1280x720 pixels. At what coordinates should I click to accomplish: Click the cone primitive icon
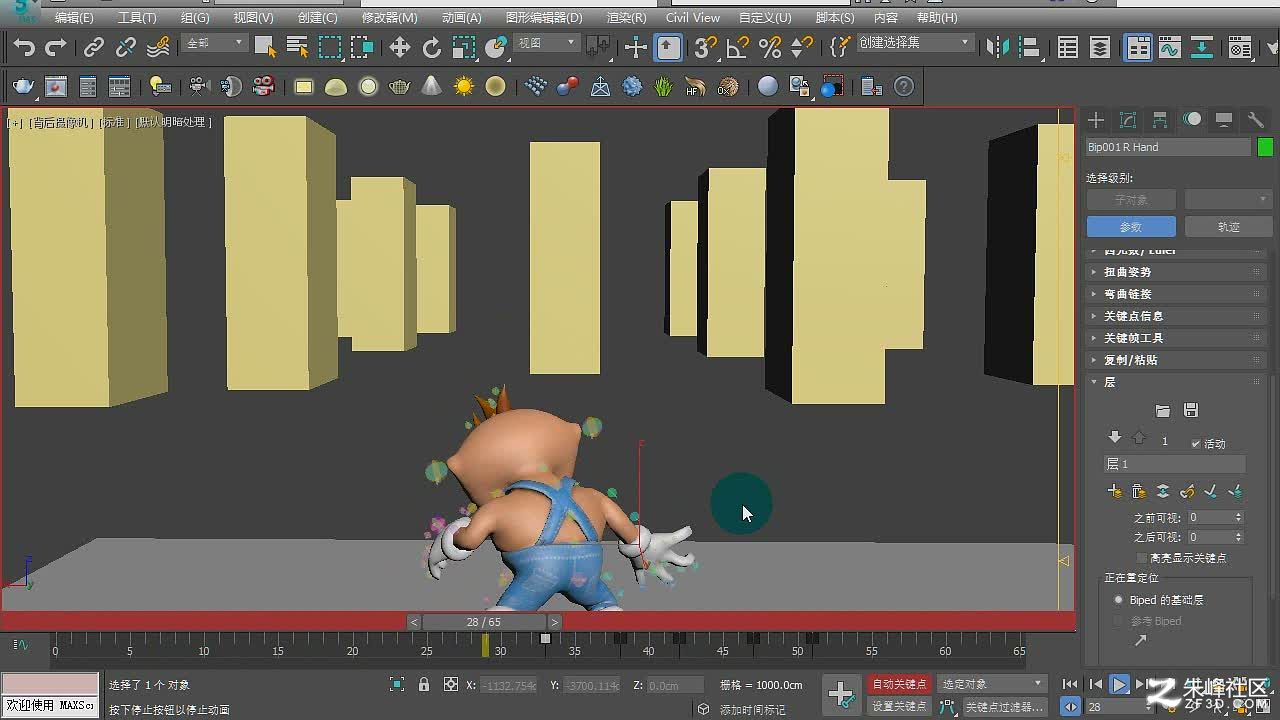[432, 87]
